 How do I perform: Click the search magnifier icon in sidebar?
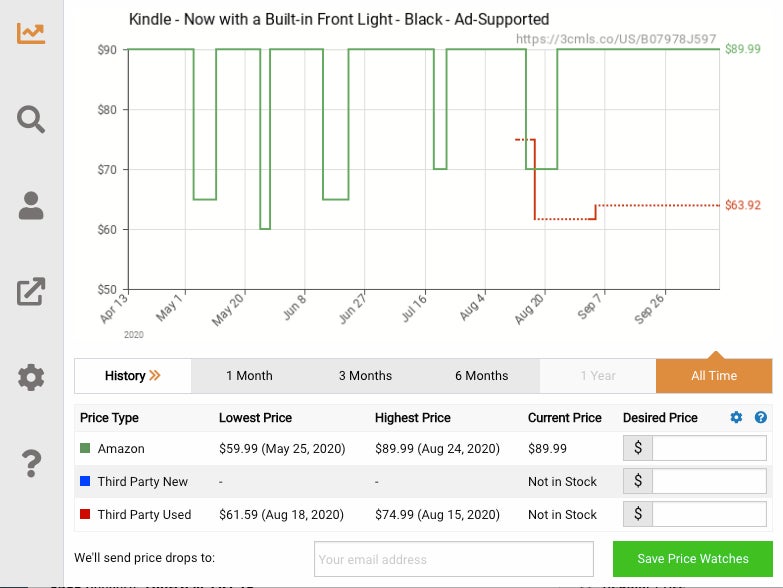[x=31, y=120]
